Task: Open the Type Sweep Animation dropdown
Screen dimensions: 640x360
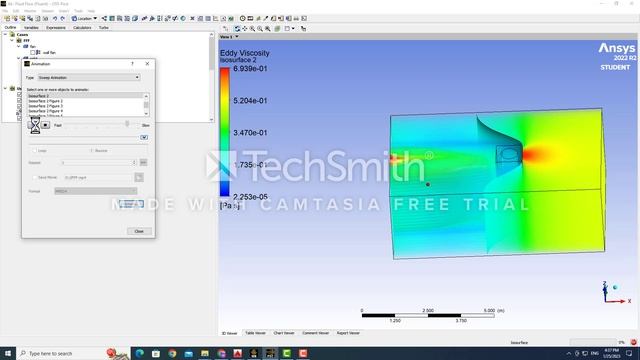Action: [89, 78]
